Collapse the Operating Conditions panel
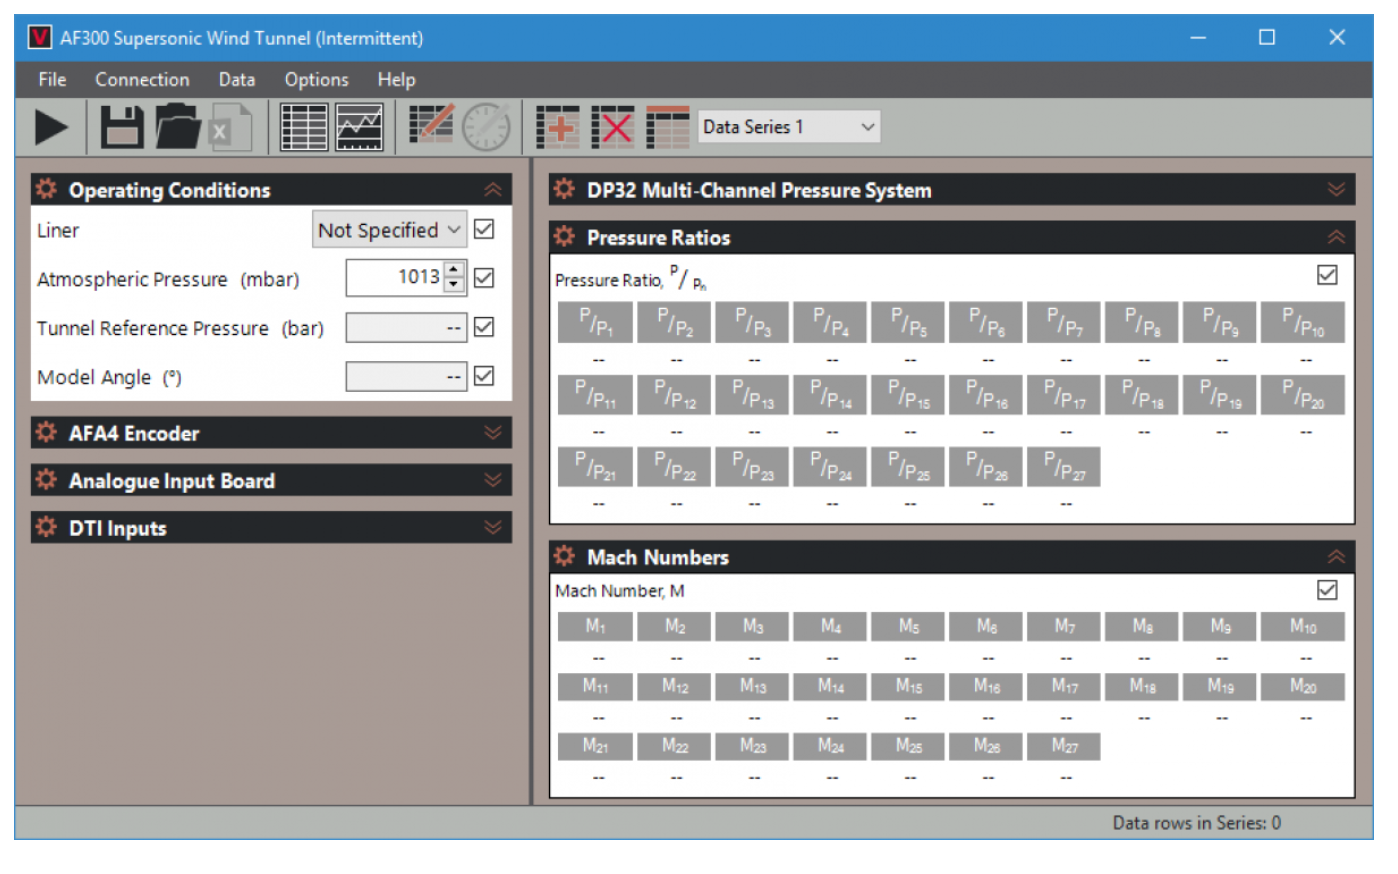 493,190
